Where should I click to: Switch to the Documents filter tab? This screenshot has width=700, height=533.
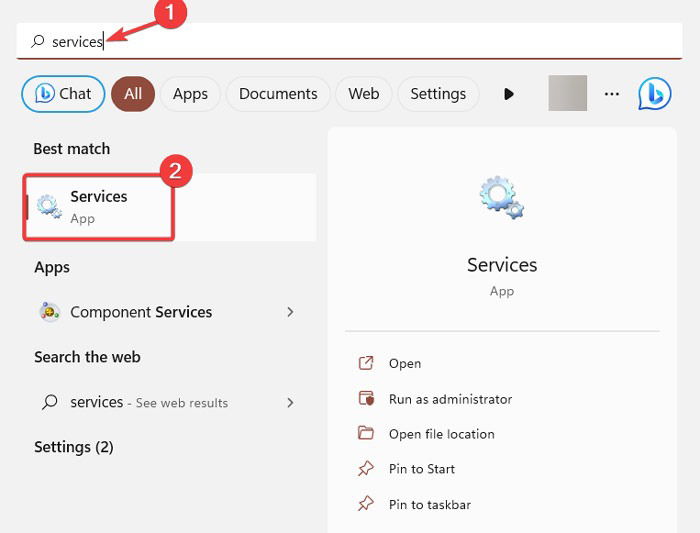pyautogui.click(x=278, y=94)
